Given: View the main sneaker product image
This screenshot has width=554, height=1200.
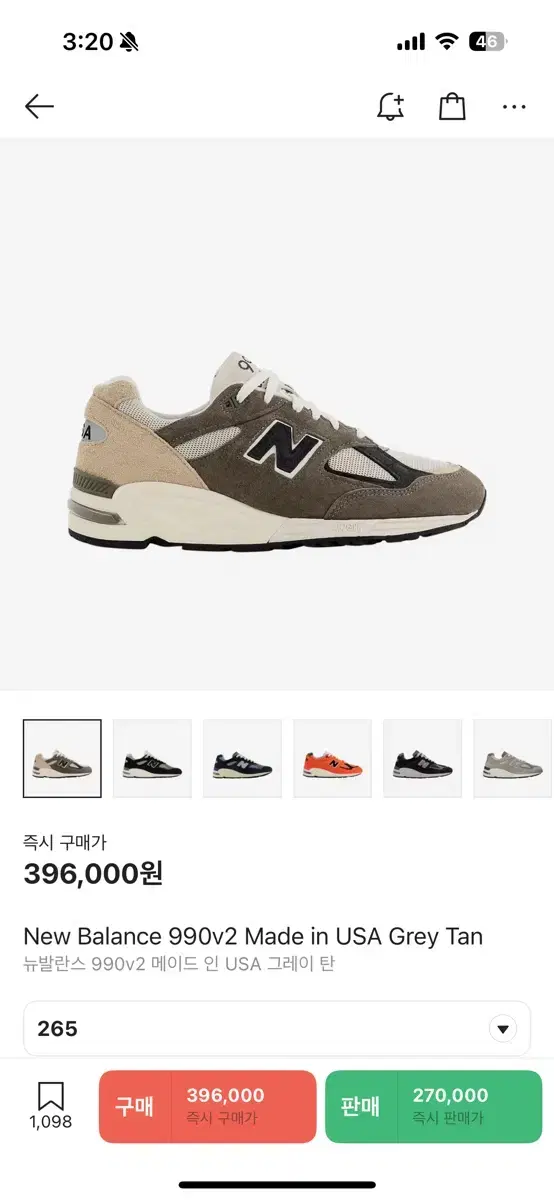Looking at the screenshot, I should (277, 450).
